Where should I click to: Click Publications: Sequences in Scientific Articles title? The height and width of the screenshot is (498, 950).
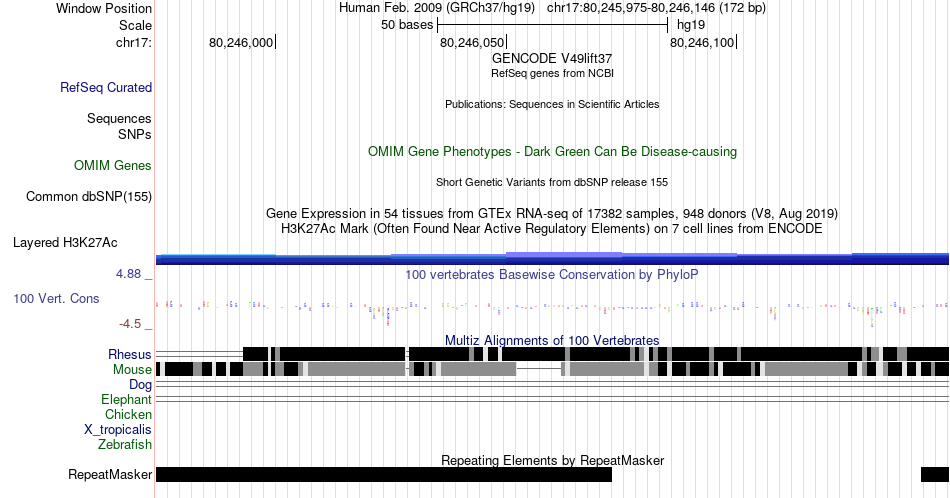click(x=552, y=104)
